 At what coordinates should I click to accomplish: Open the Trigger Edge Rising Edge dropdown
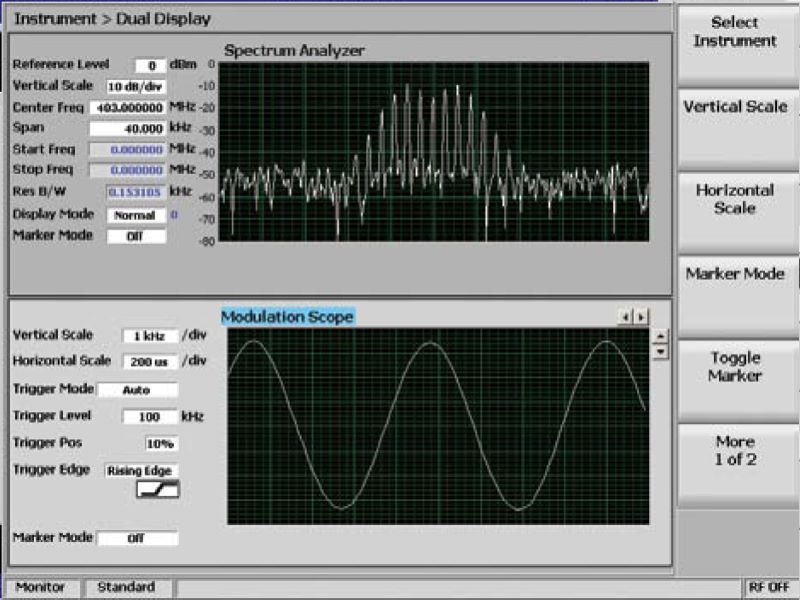[x=140, y=470]
